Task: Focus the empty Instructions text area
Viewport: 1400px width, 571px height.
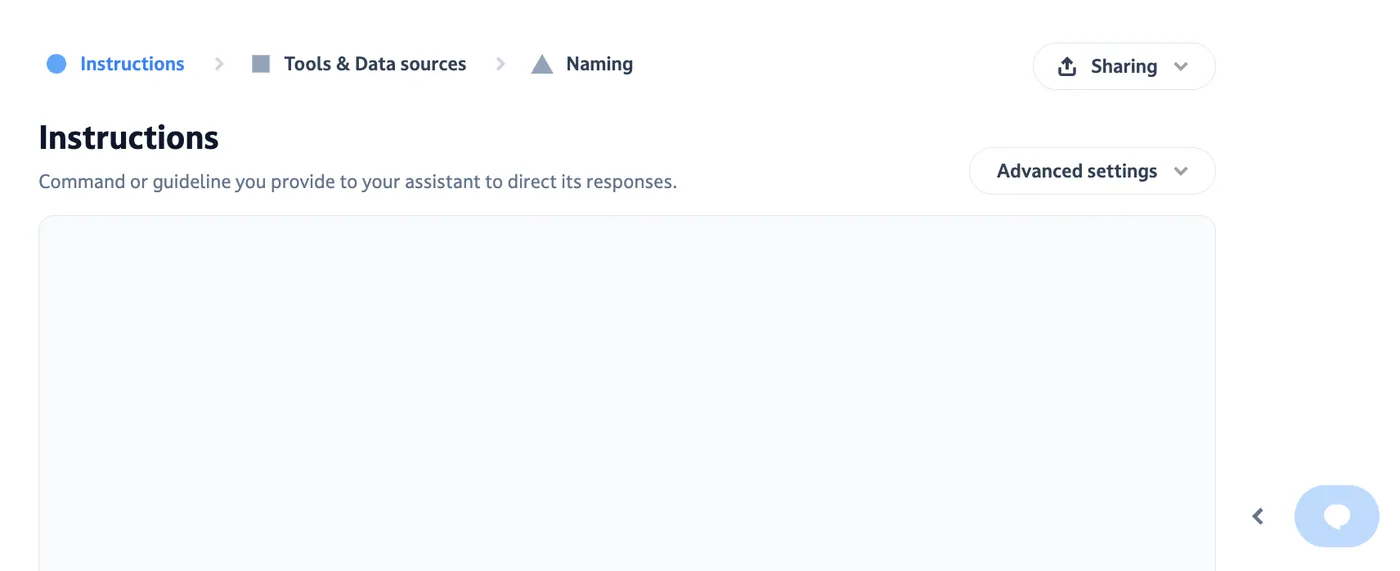Action: (x=627, y=393)
